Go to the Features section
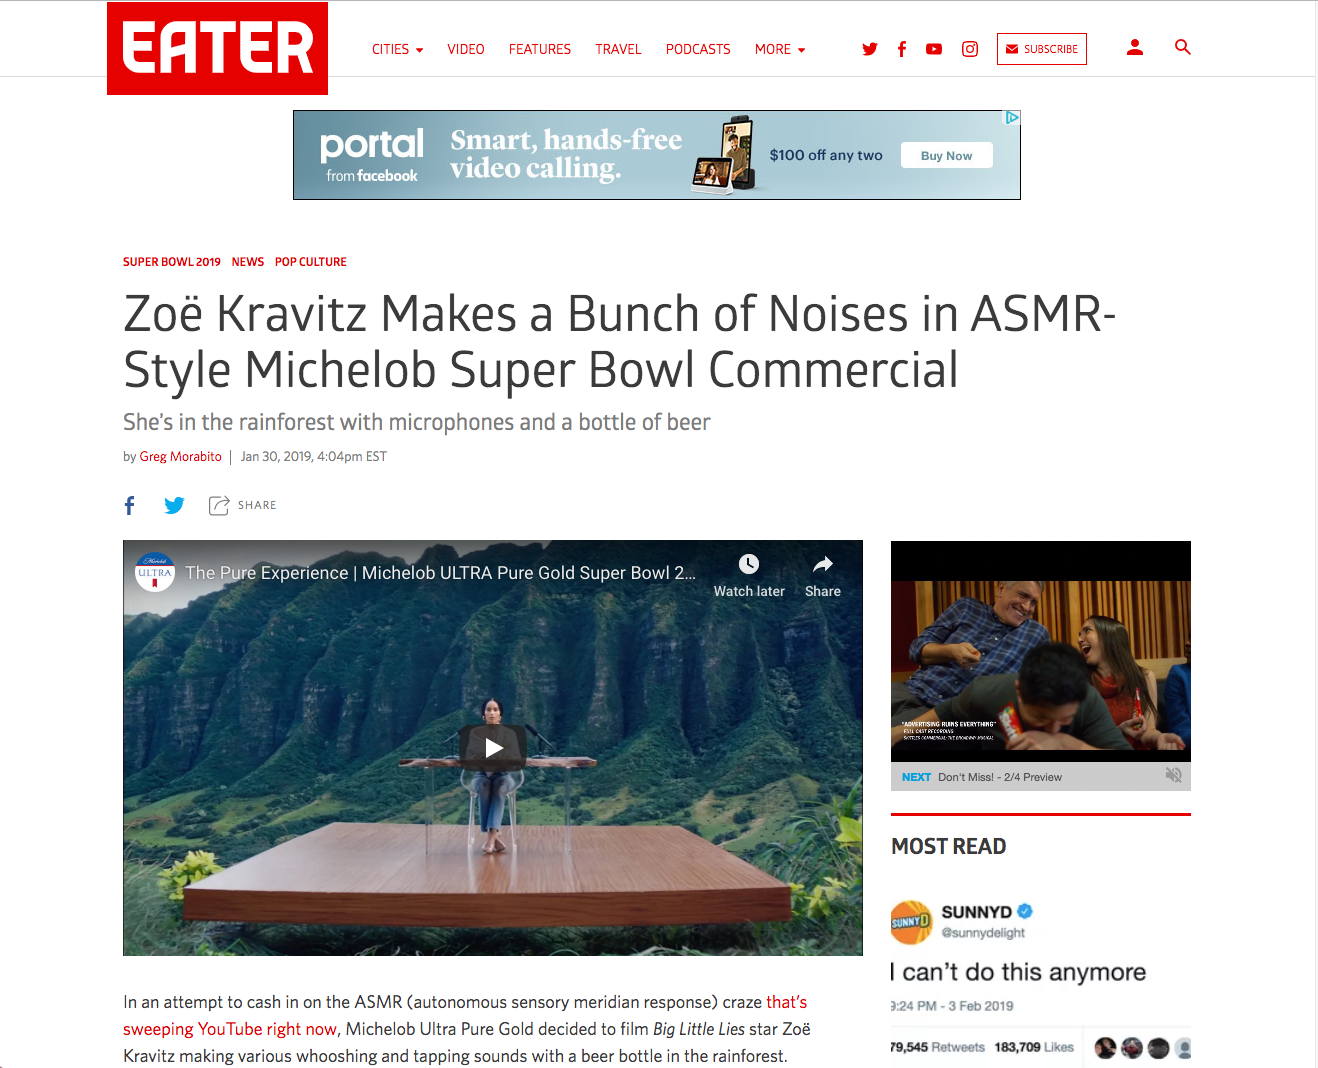The width and height of the screenshot is (1318, 1068). click(540, 49)
